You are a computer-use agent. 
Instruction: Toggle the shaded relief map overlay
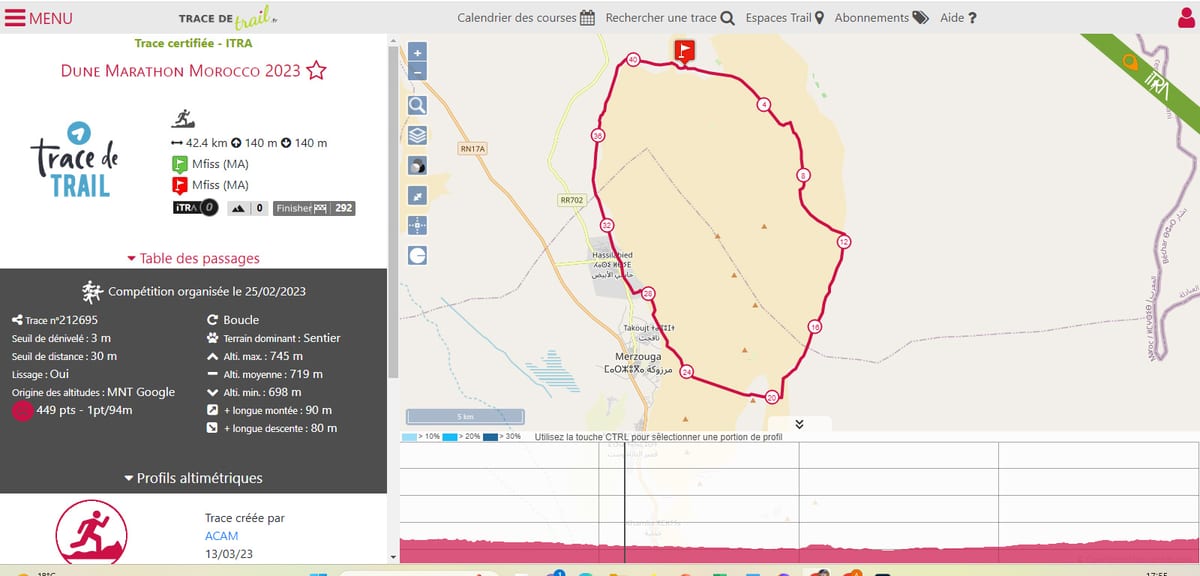417,164
